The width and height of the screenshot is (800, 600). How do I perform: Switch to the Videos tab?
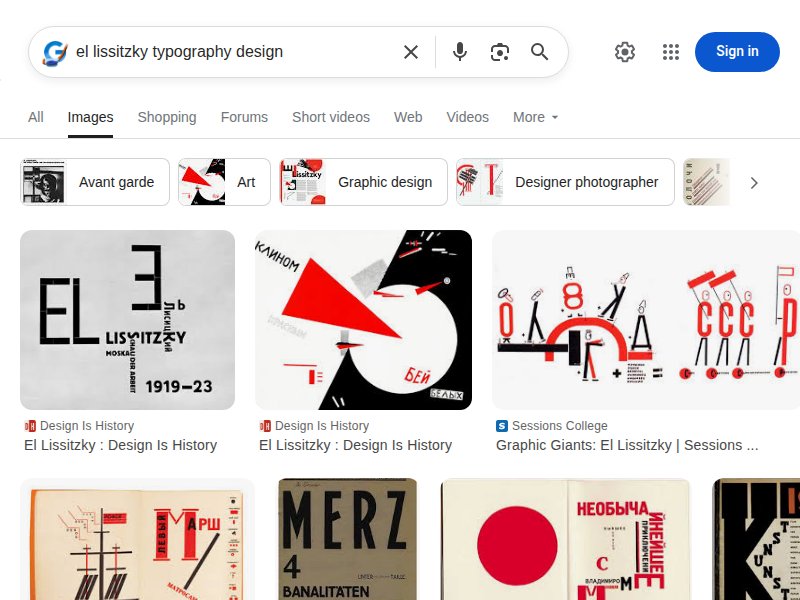tap(467, 117)
